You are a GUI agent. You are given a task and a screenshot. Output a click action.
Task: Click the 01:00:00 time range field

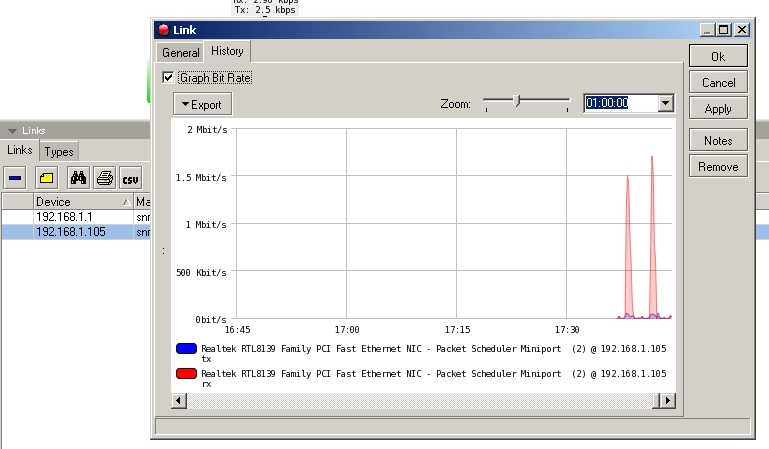point(621,103)
